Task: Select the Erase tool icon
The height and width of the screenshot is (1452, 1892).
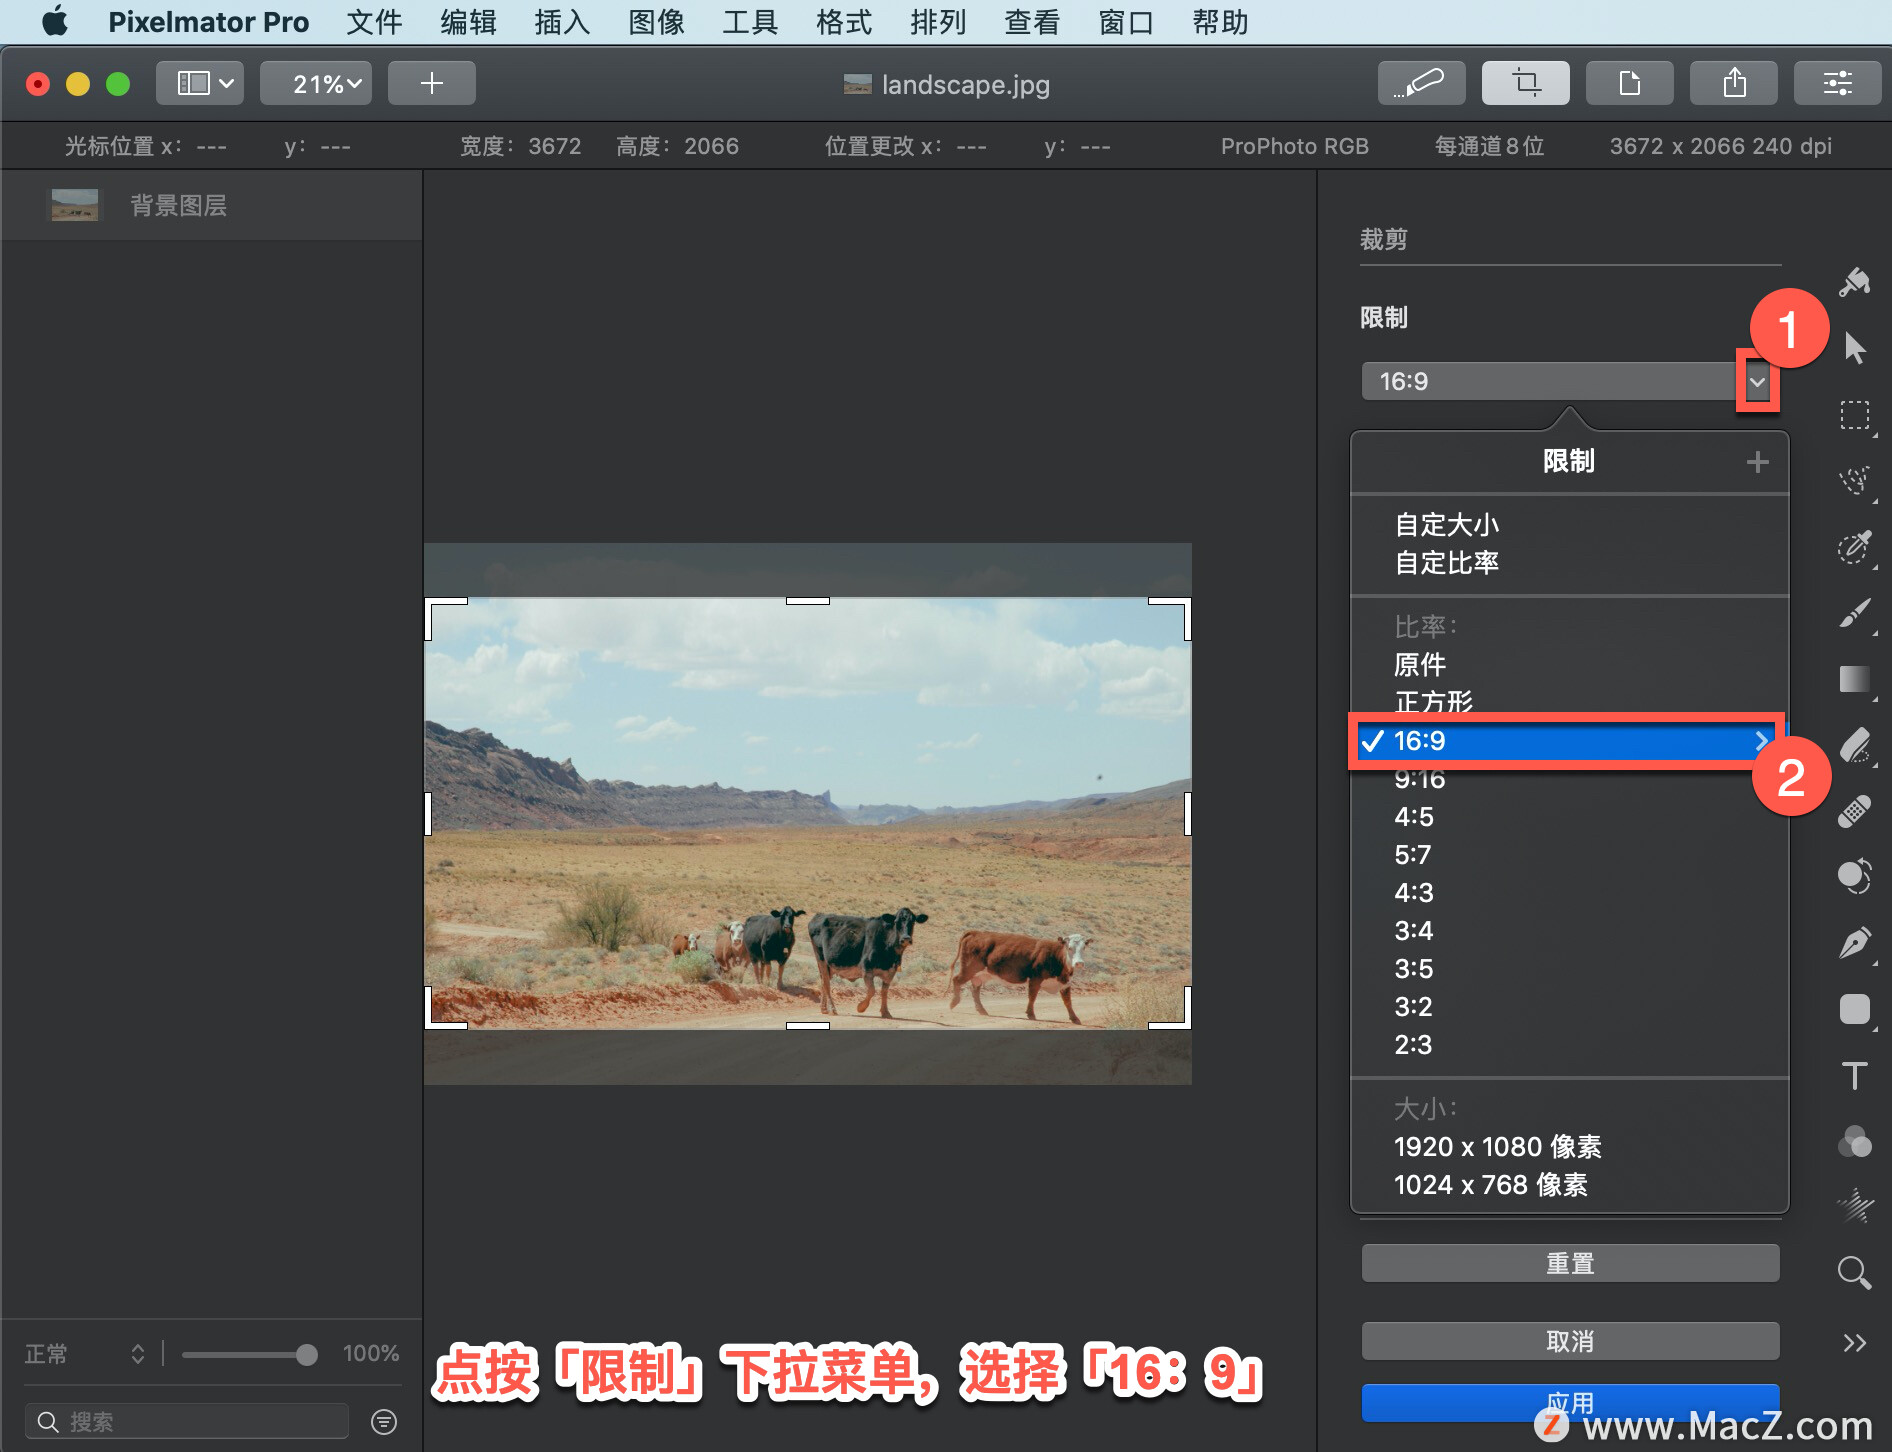Action: click(1855, 745)
